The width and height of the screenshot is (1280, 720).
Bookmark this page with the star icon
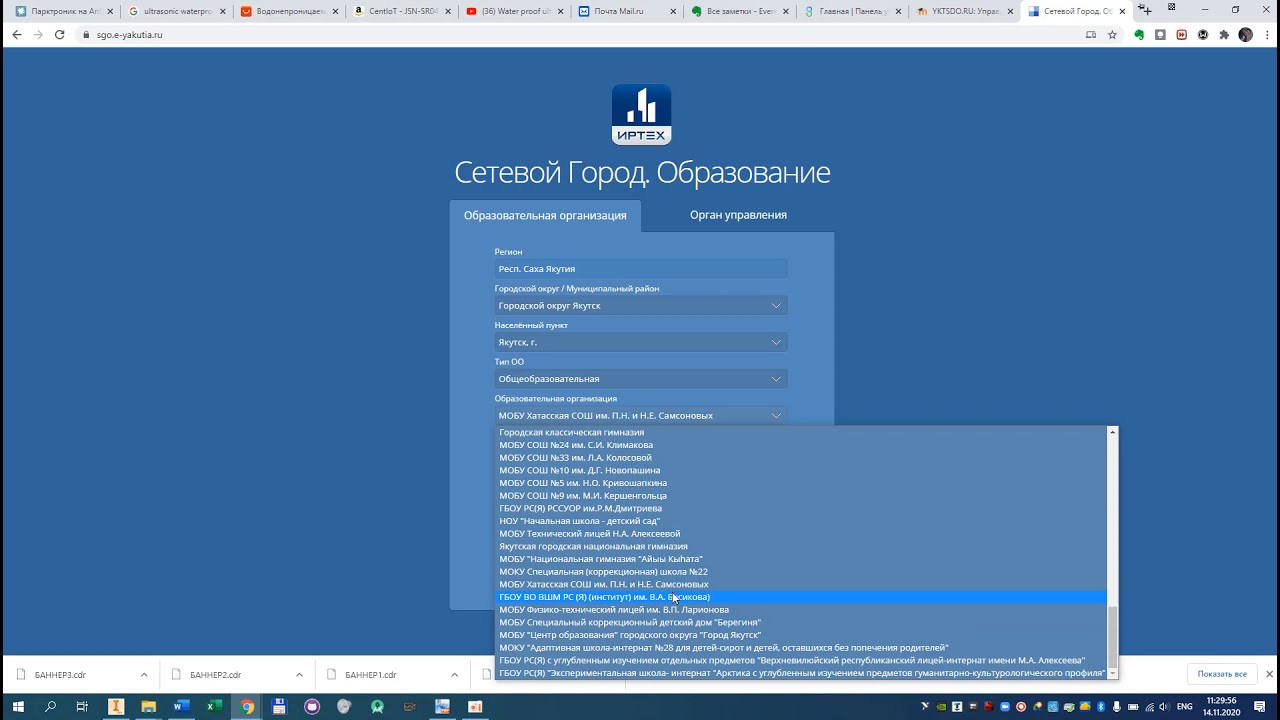point(1112,34)
